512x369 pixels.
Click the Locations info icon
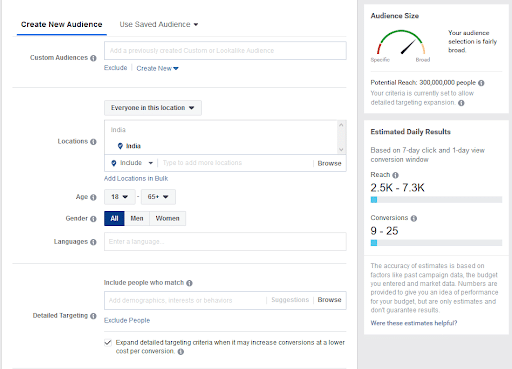point(93,142)
